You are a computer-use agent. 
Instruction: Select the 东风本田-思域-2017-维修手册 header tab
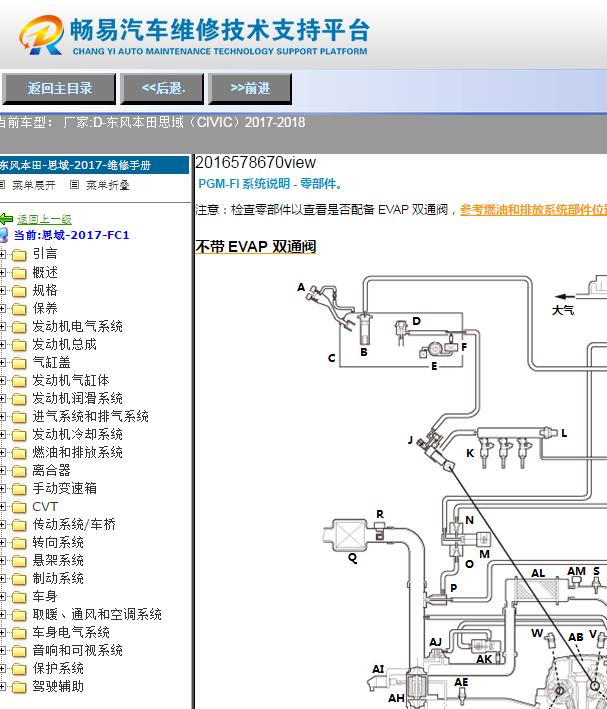click(94, 165)
